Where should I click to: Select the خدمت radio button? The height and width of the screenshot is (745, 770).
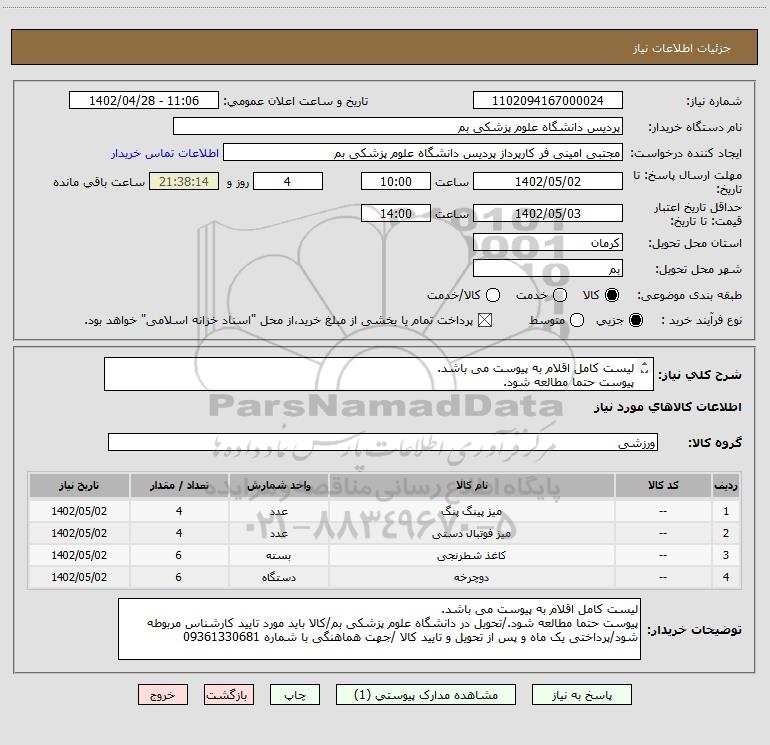click(560, 295)
